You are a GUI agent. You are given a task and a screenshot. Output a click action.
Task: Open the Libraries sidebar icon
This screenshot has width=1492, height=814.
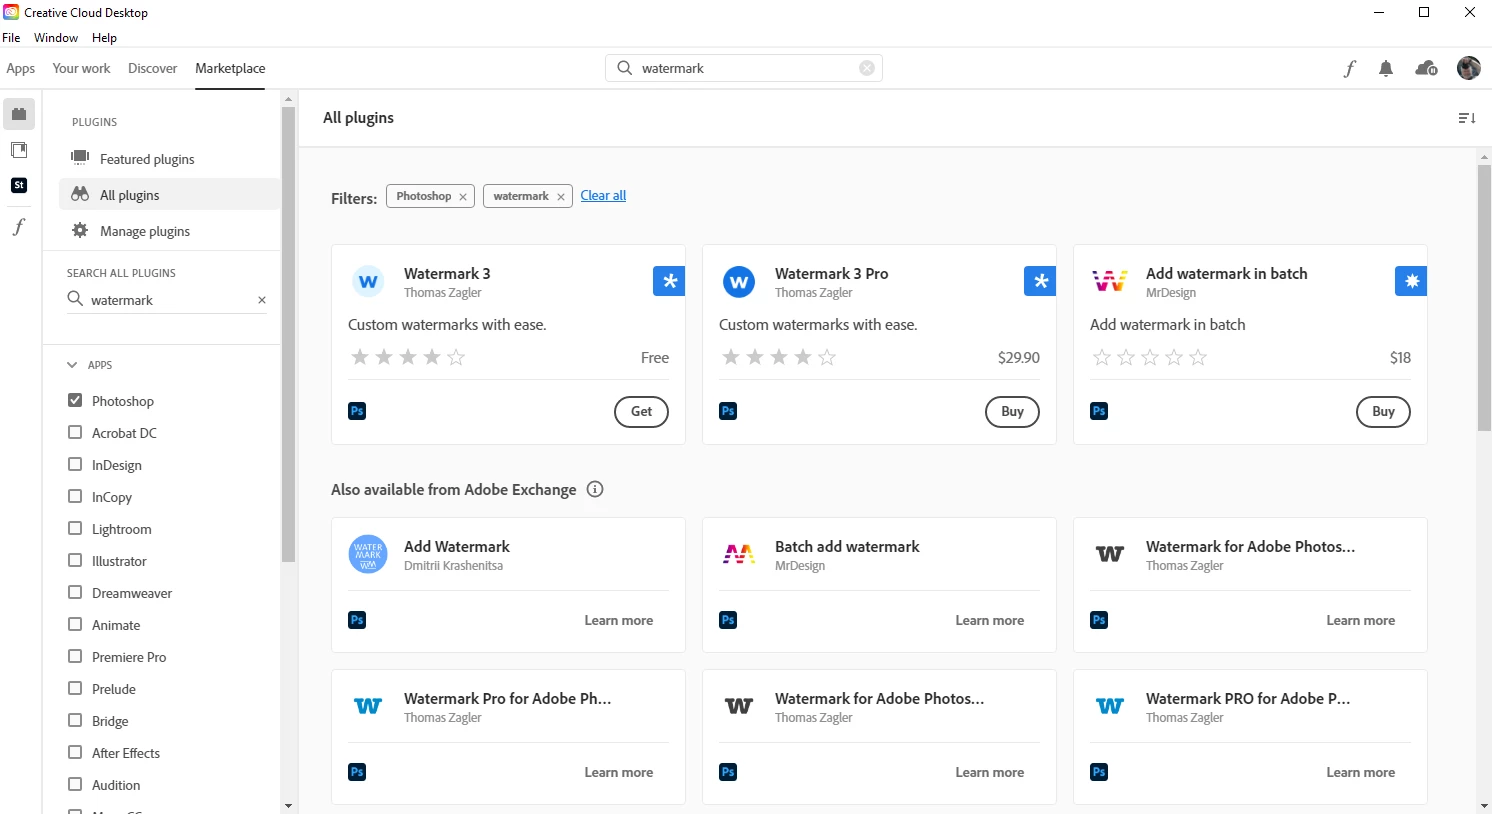(x=19, y=150)
